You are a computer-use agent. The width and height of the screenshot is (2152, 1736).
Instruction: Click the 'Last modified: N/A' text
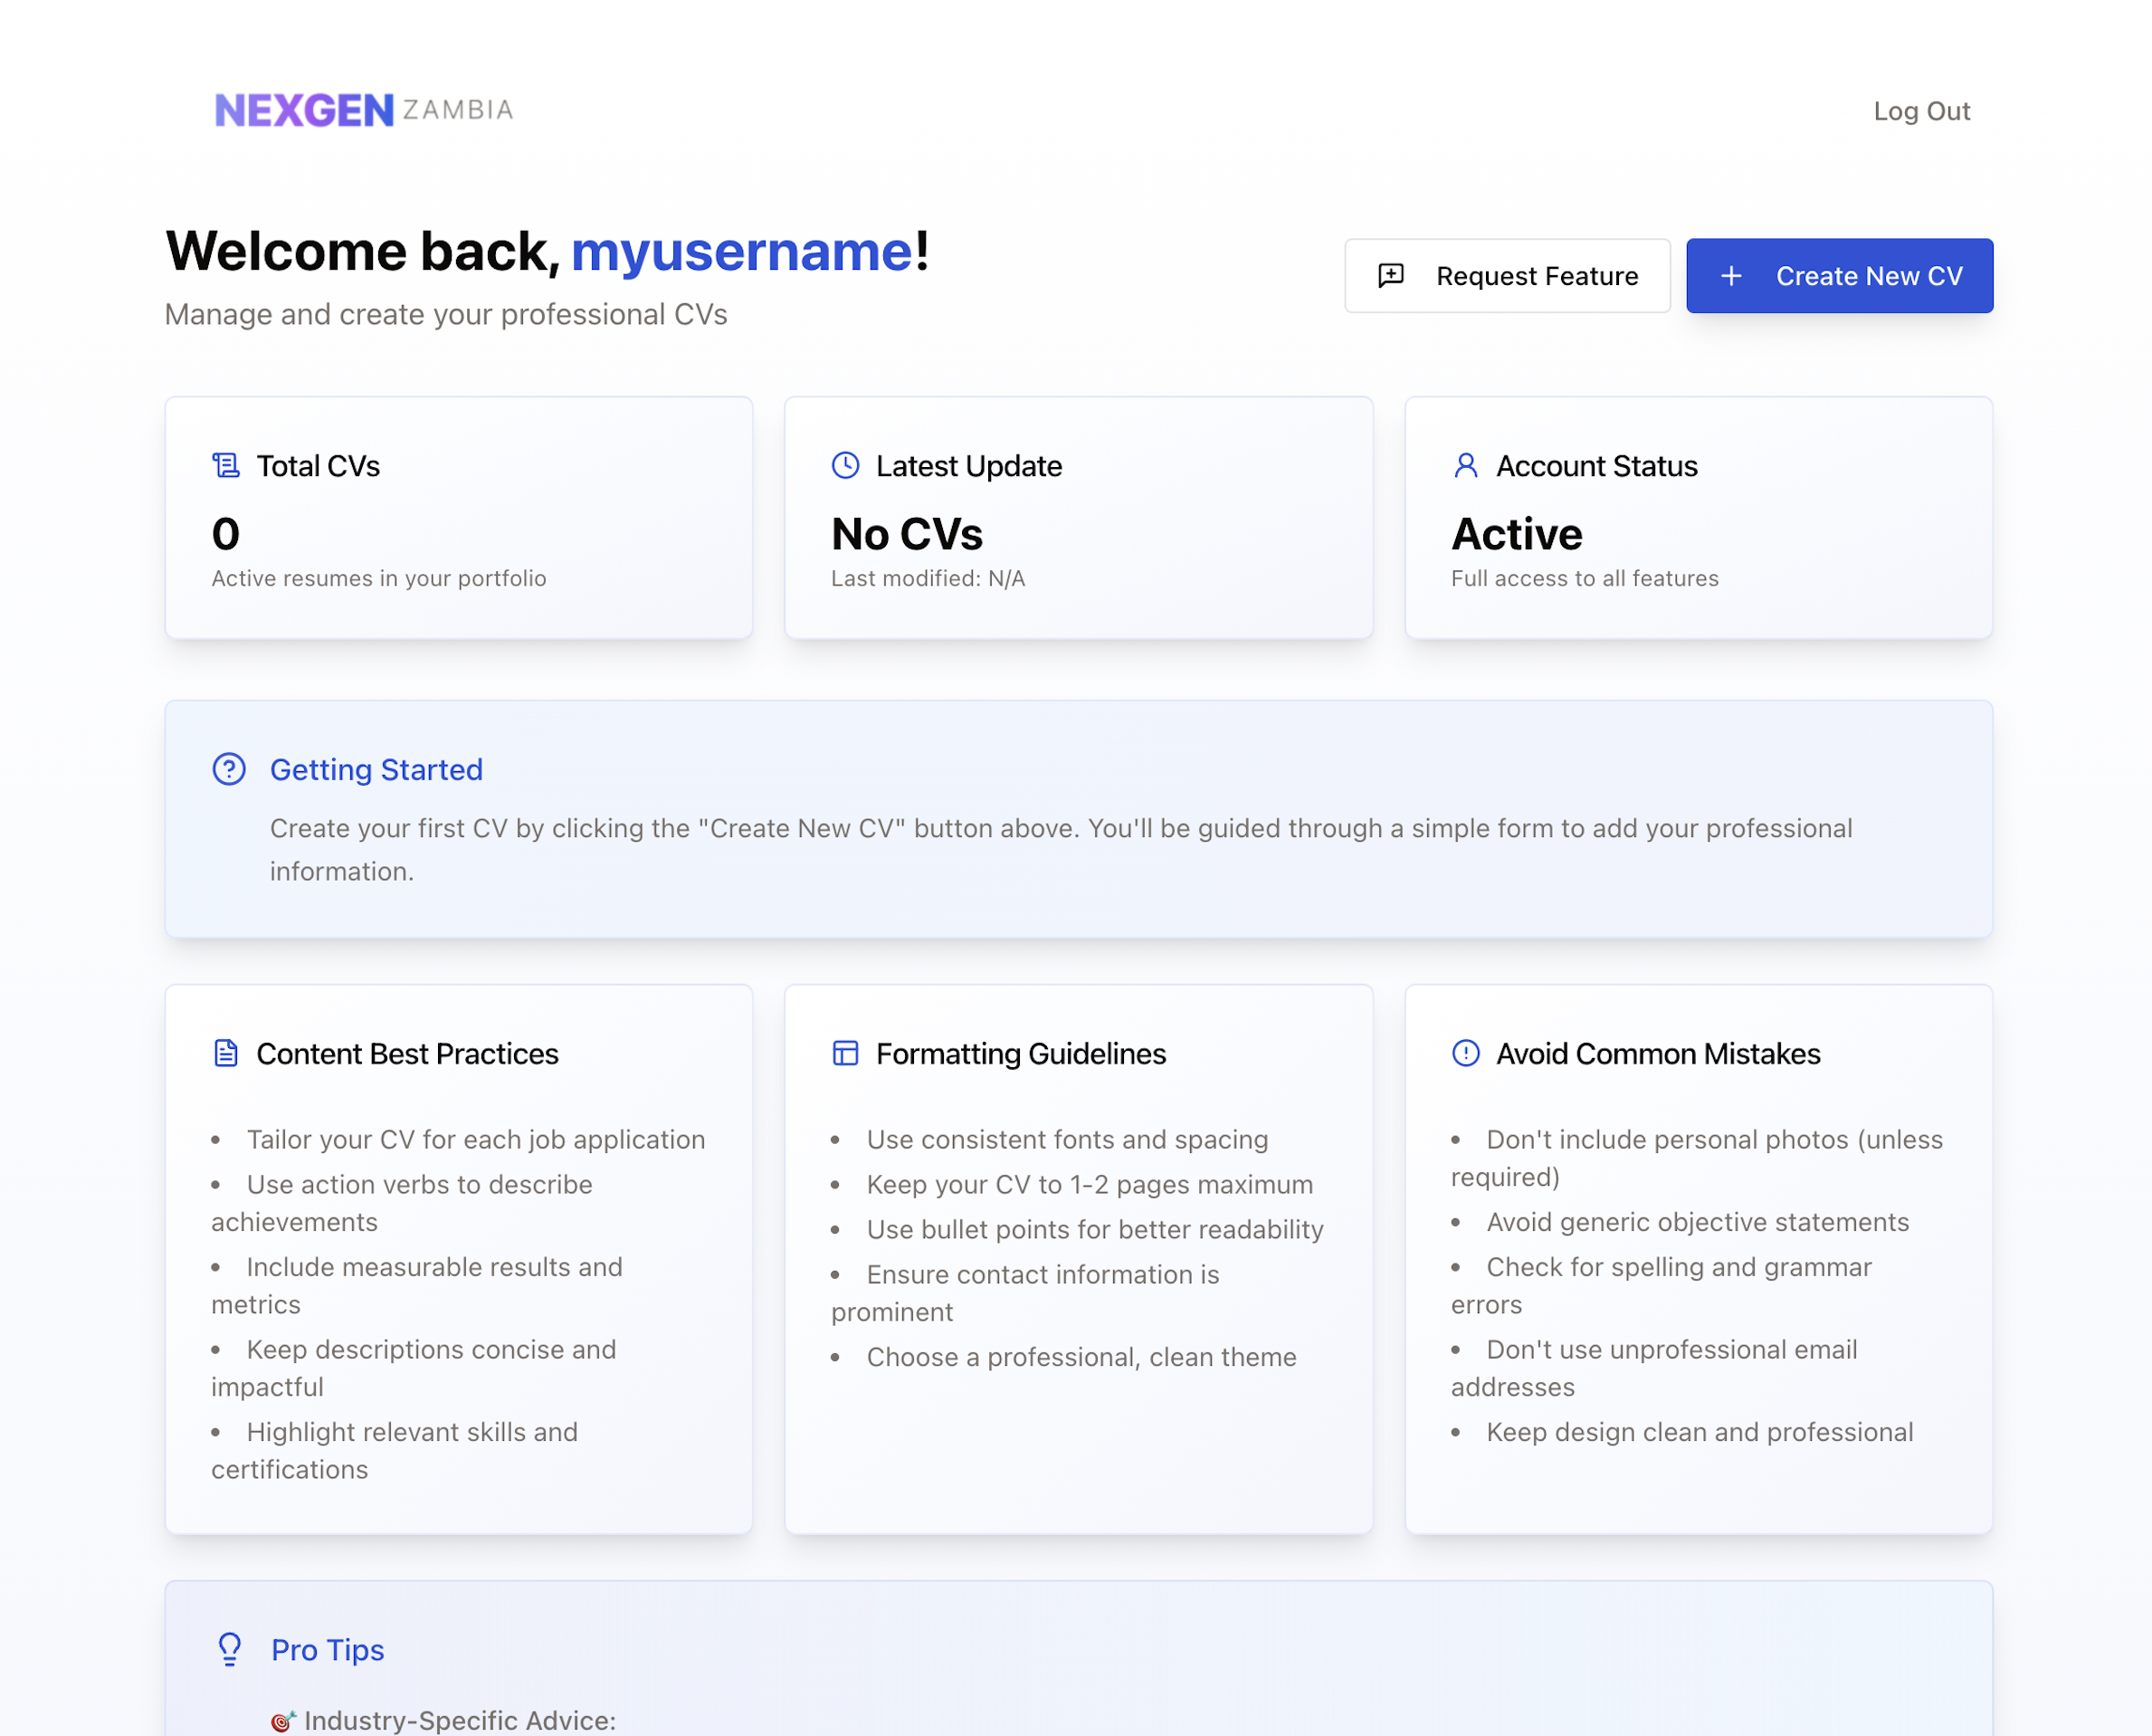tap(928, 578)
